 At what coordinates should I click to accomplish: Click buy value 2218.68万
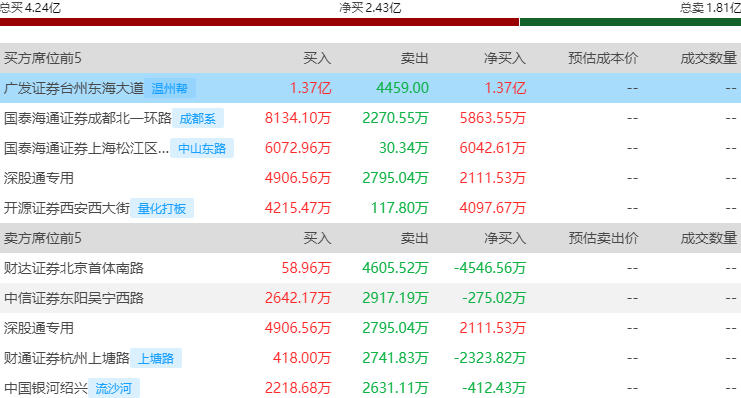tap(298, 388)
